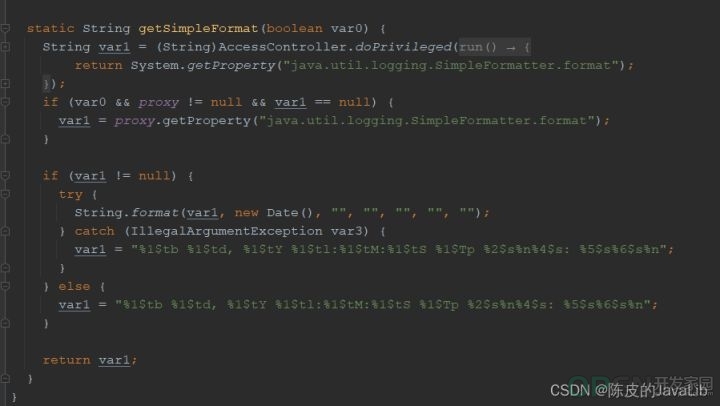Collapse the getSimpleFormat method fold marker

pos(6,28)
